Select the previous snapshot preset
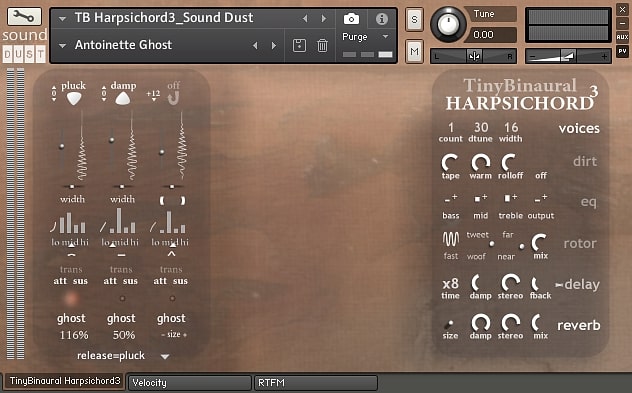The image size is (632, 393). [x=255, y=46]
